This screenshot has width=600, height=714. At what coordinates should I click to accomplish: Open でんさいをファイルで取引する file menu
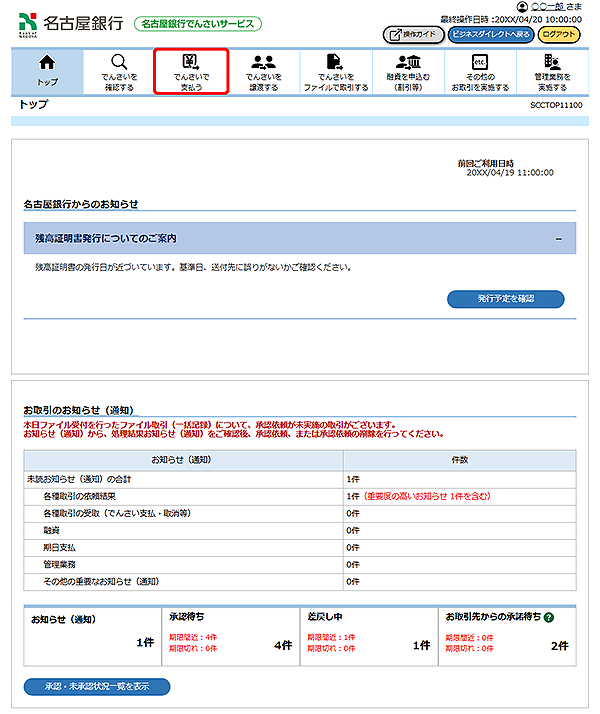click(335, 72)
